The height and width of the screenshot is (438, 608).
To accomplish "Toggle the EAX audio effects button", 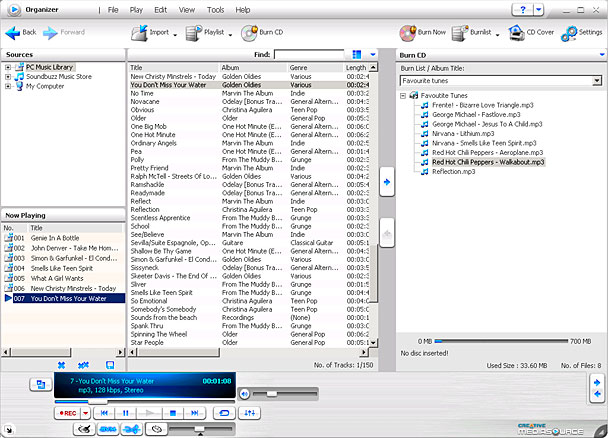I will click(x=108, y=429).
